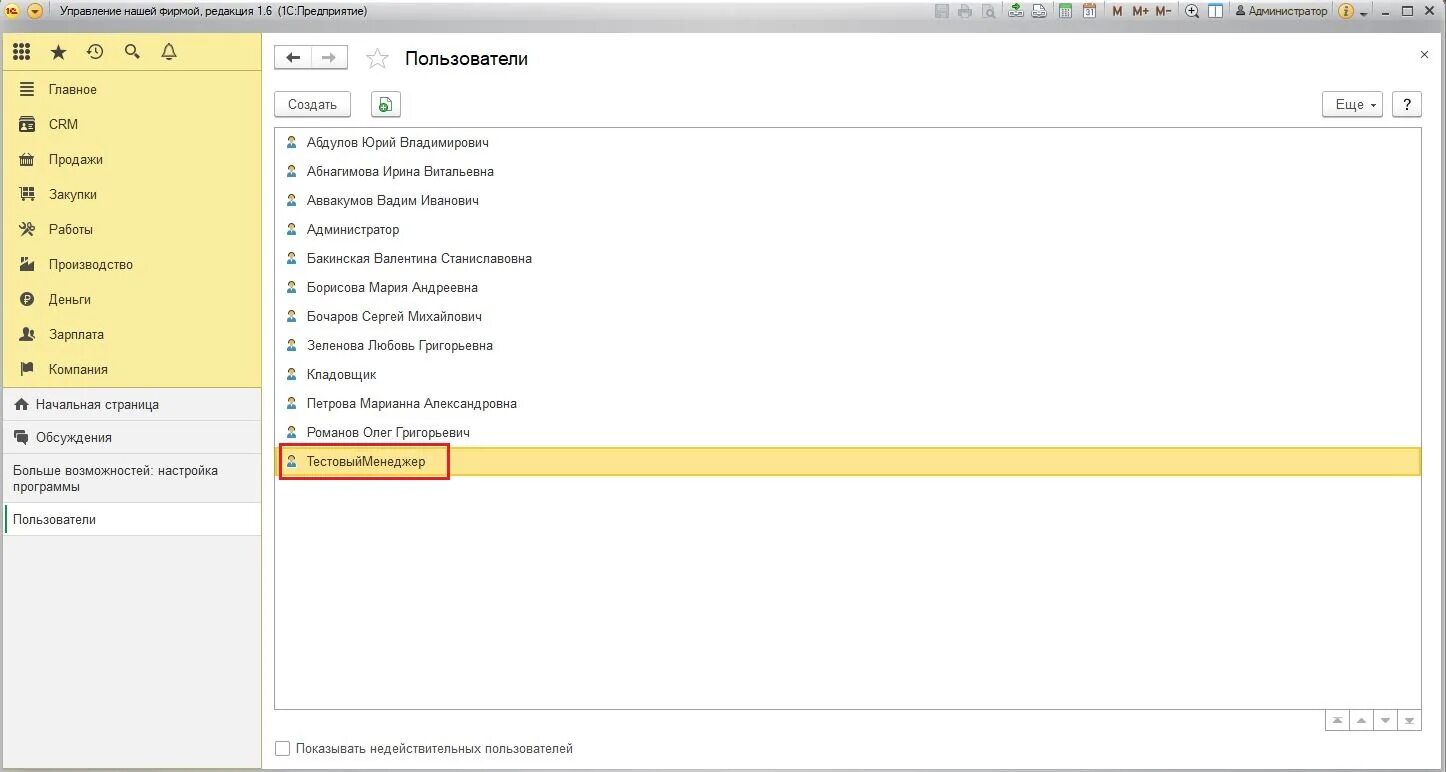Image resolution: width=1446 pixels, height=772 pixels.
Task: Switch to Начальная страница tab
Action: pyautogui.click(x=132, y=404)
